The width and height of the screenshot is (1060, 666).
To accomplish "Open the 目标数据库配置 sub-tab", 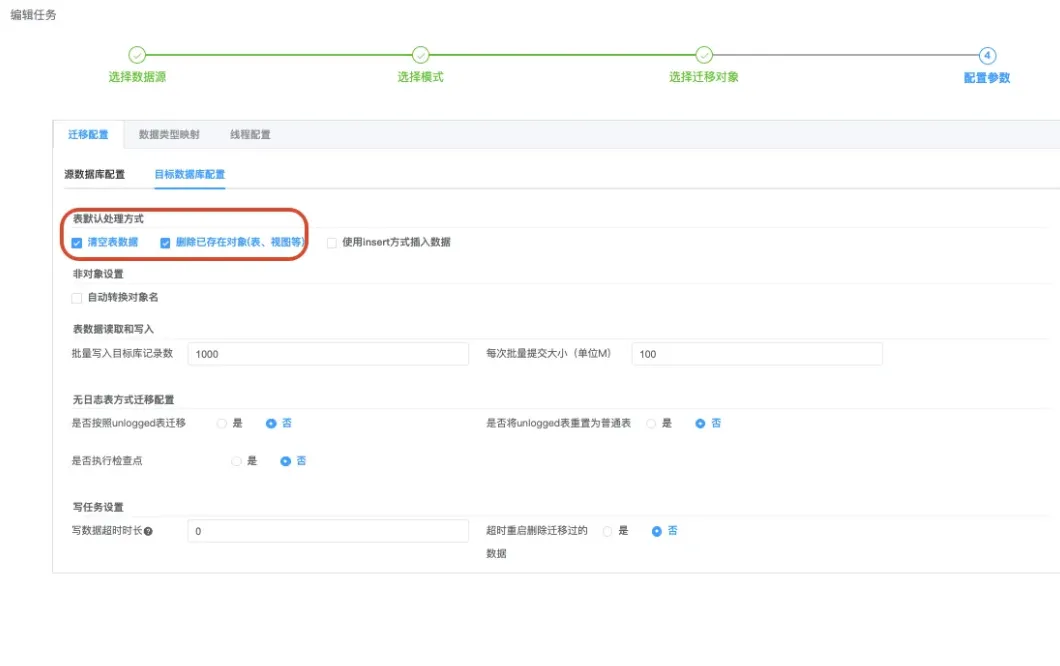I will 190,174.
